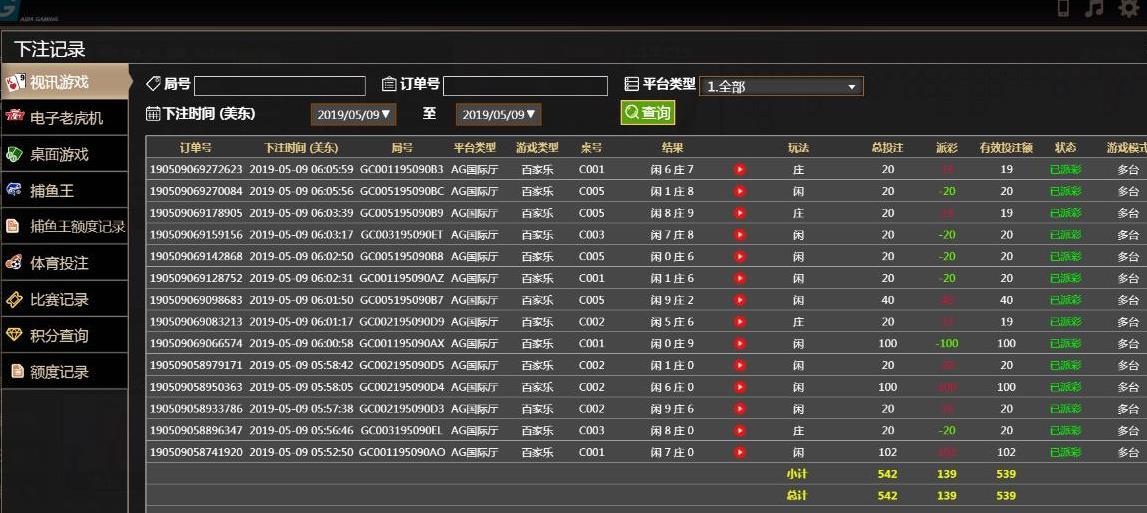Click the list icon beside 平台类型

point(631,84)
